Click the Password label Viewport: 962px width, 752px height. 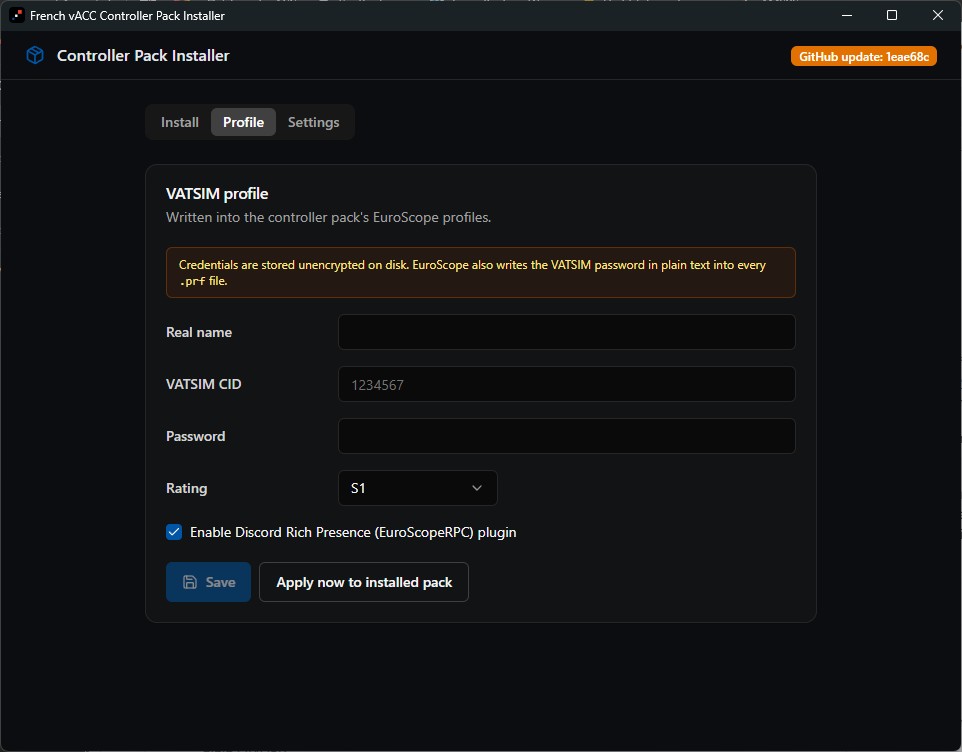(196, 436)
